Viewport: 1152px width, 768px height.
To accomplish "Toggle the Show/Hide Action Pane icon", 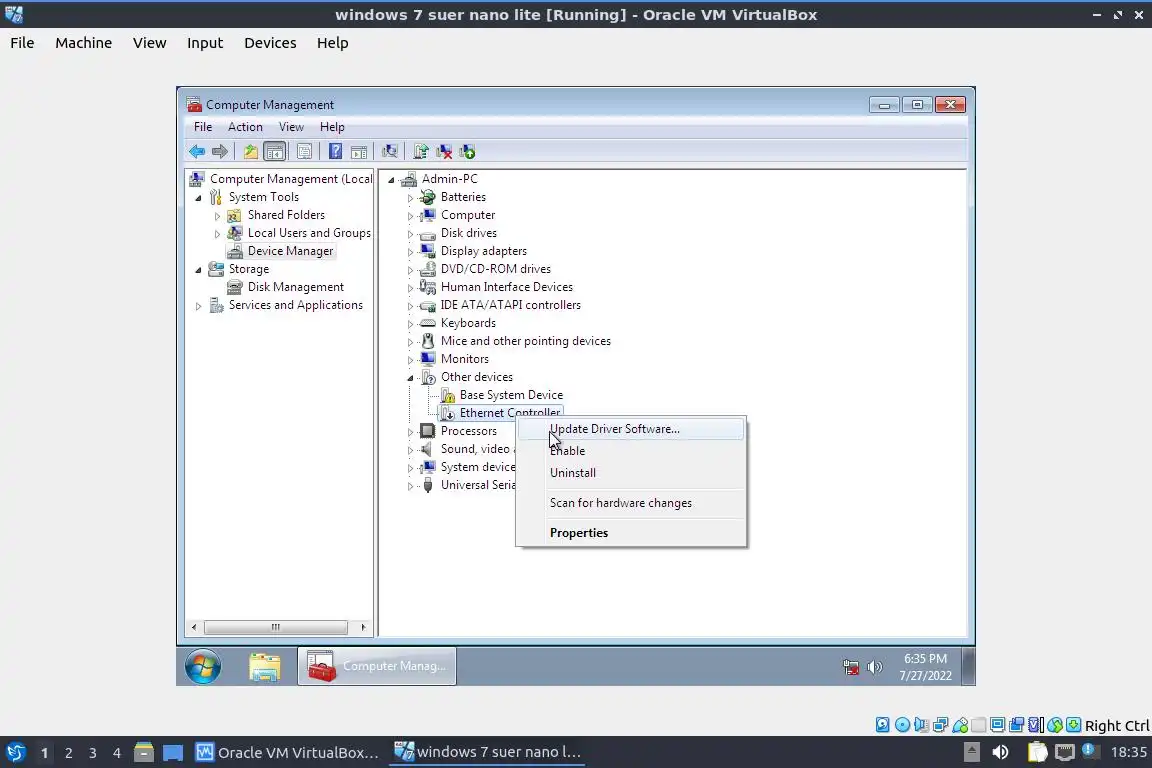I will tap(359, 151).
